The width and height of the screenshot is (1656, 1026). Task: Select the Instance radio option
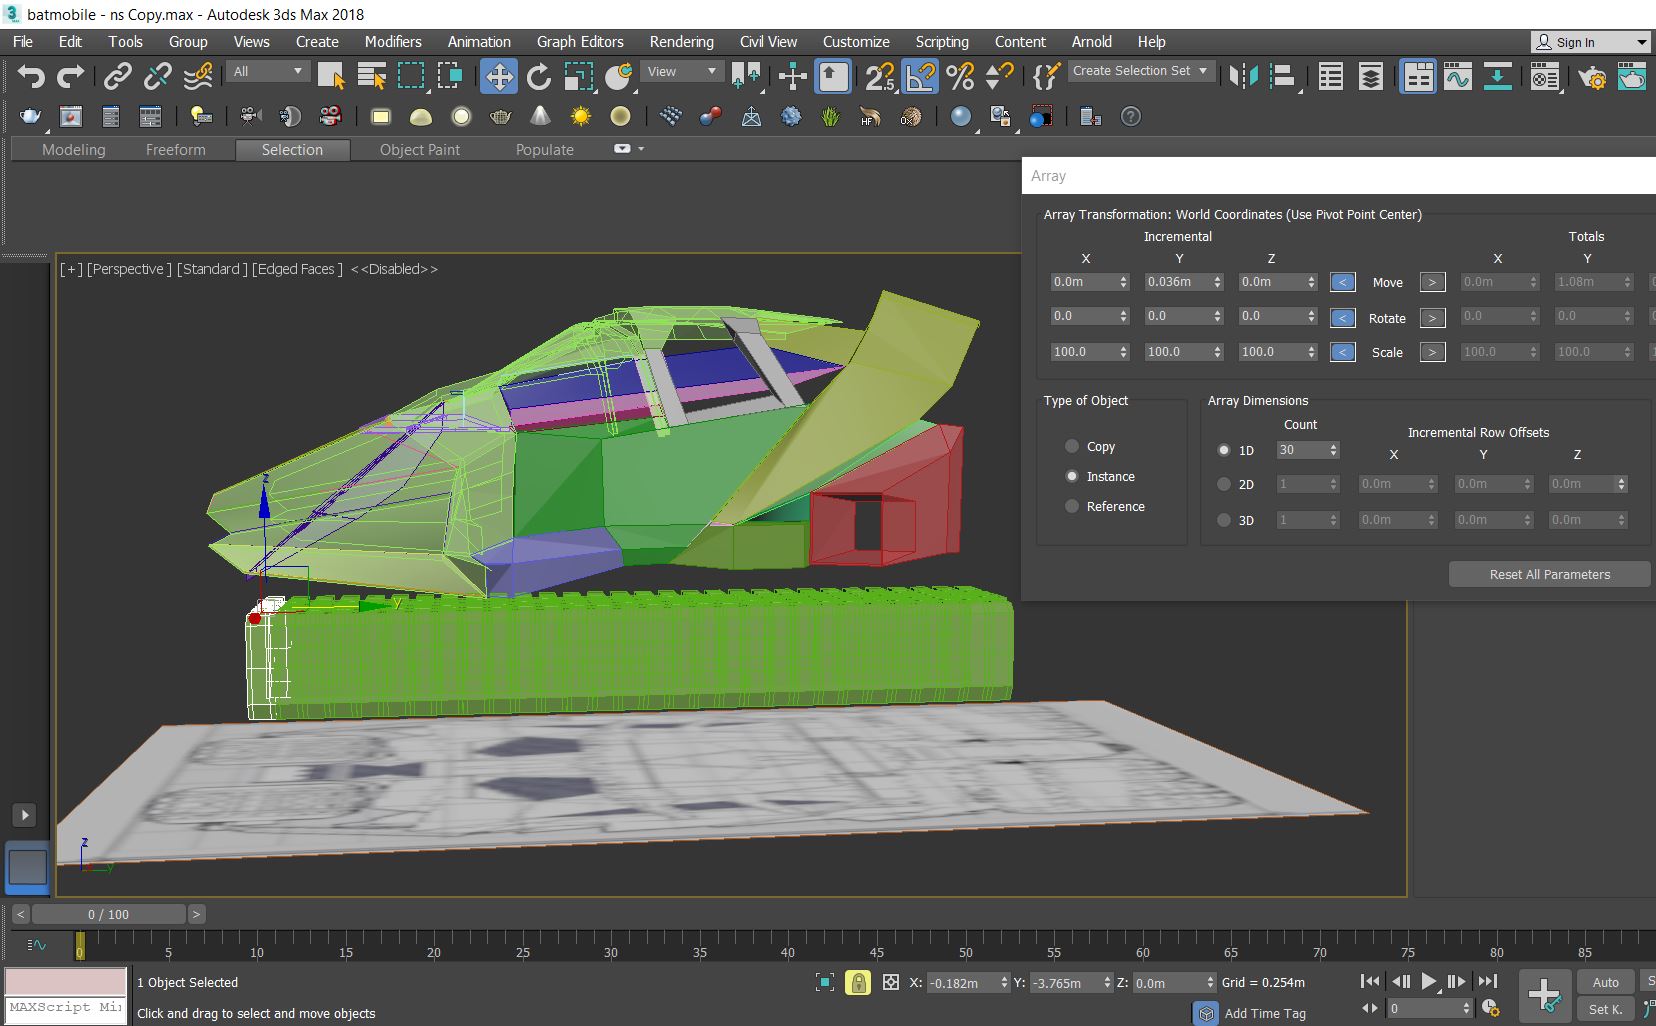pos(1072,476)
